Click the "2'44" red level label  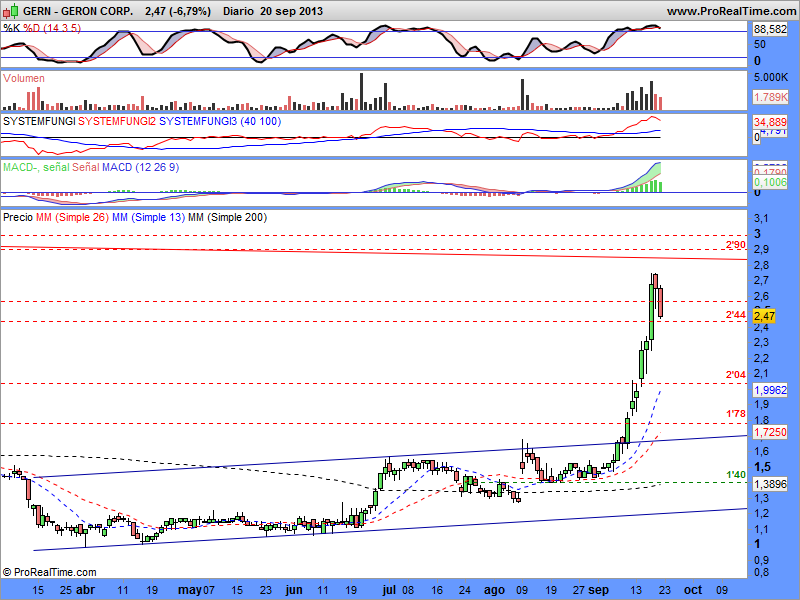736,315
